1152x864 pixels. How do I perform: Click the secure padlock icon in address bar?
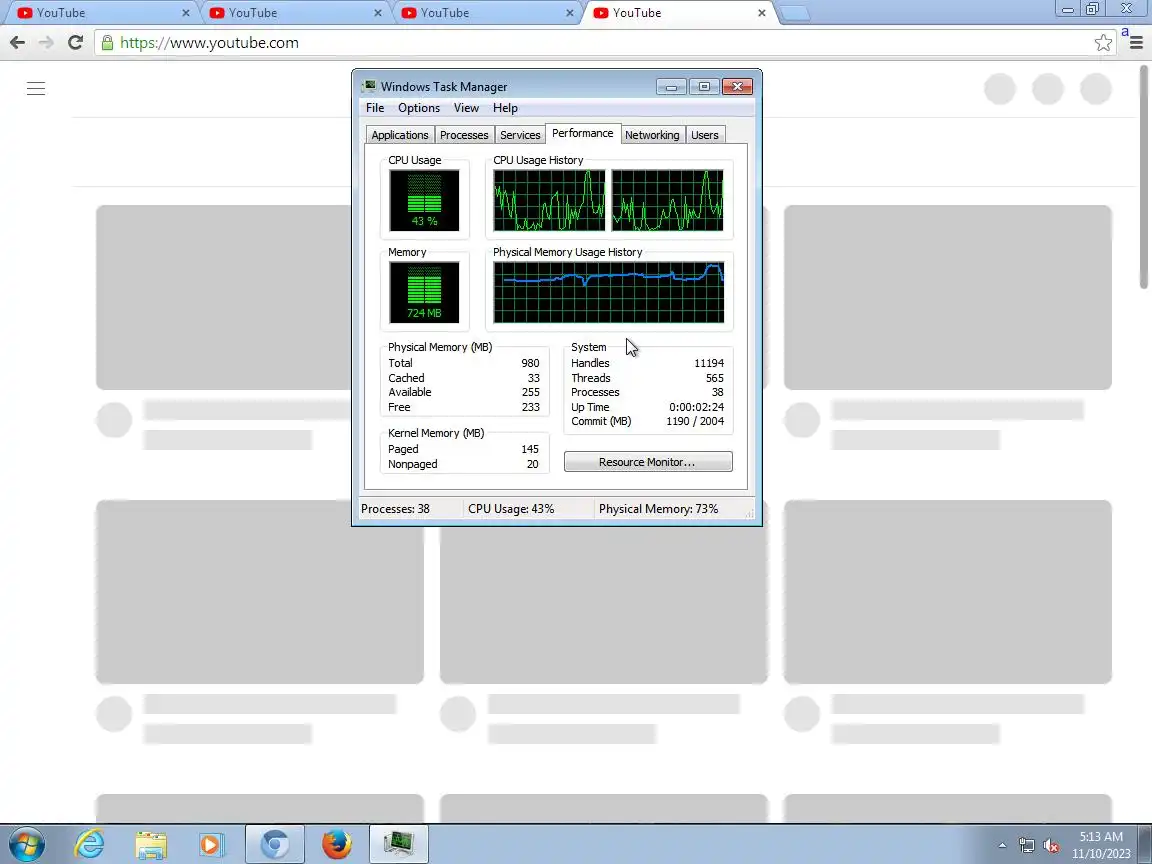point(107,43)
